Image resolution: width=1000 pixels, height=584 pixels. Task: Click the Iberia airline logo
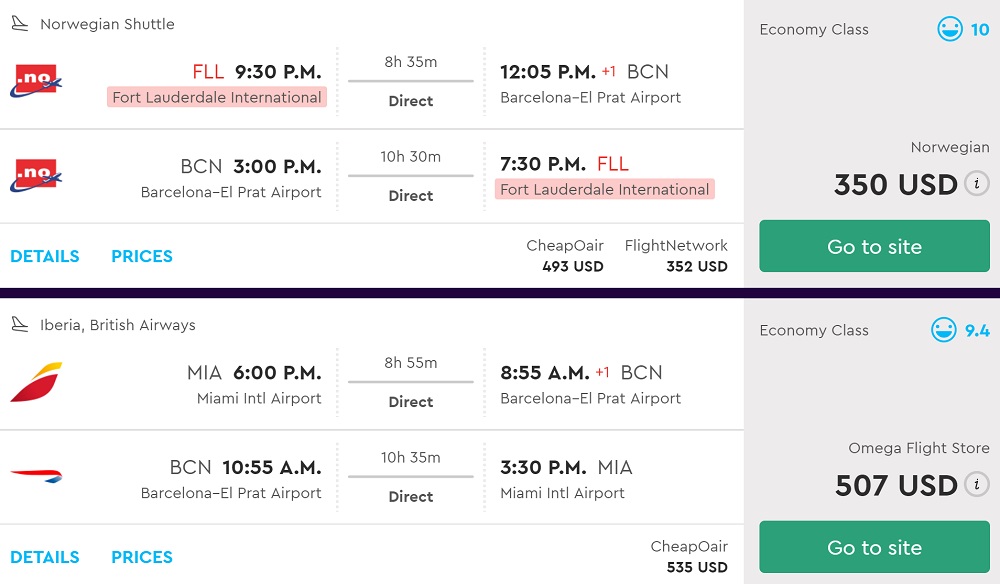tap(36, 383)
